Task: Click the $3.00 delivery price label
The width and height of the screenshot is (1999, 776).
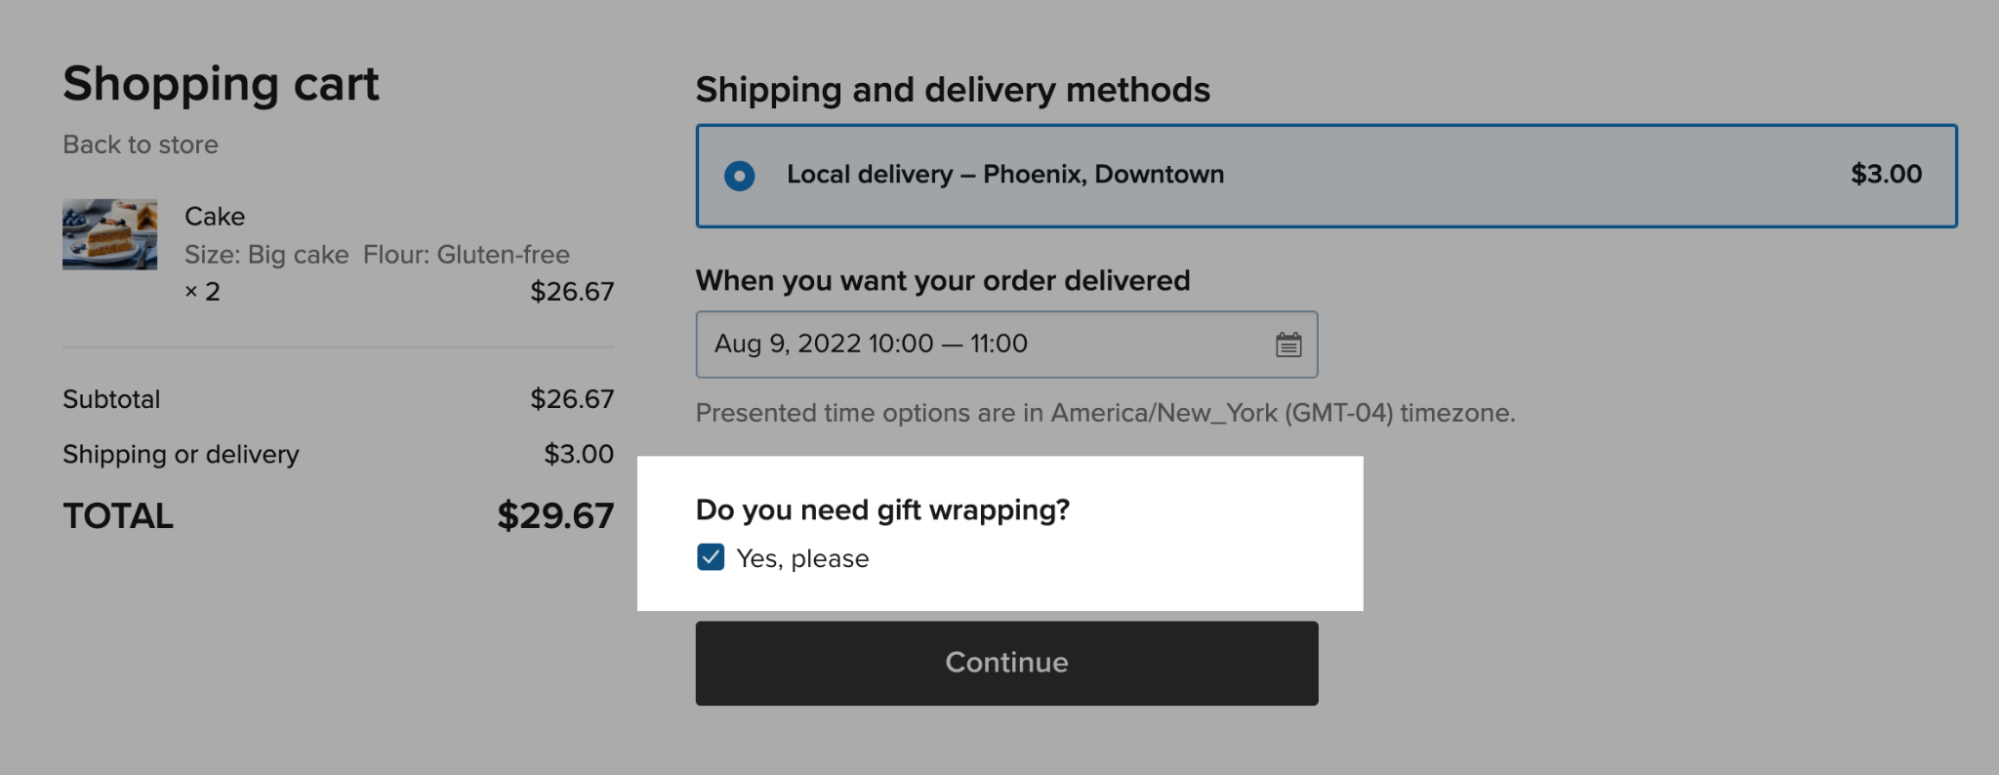Action: point(1886,174)
